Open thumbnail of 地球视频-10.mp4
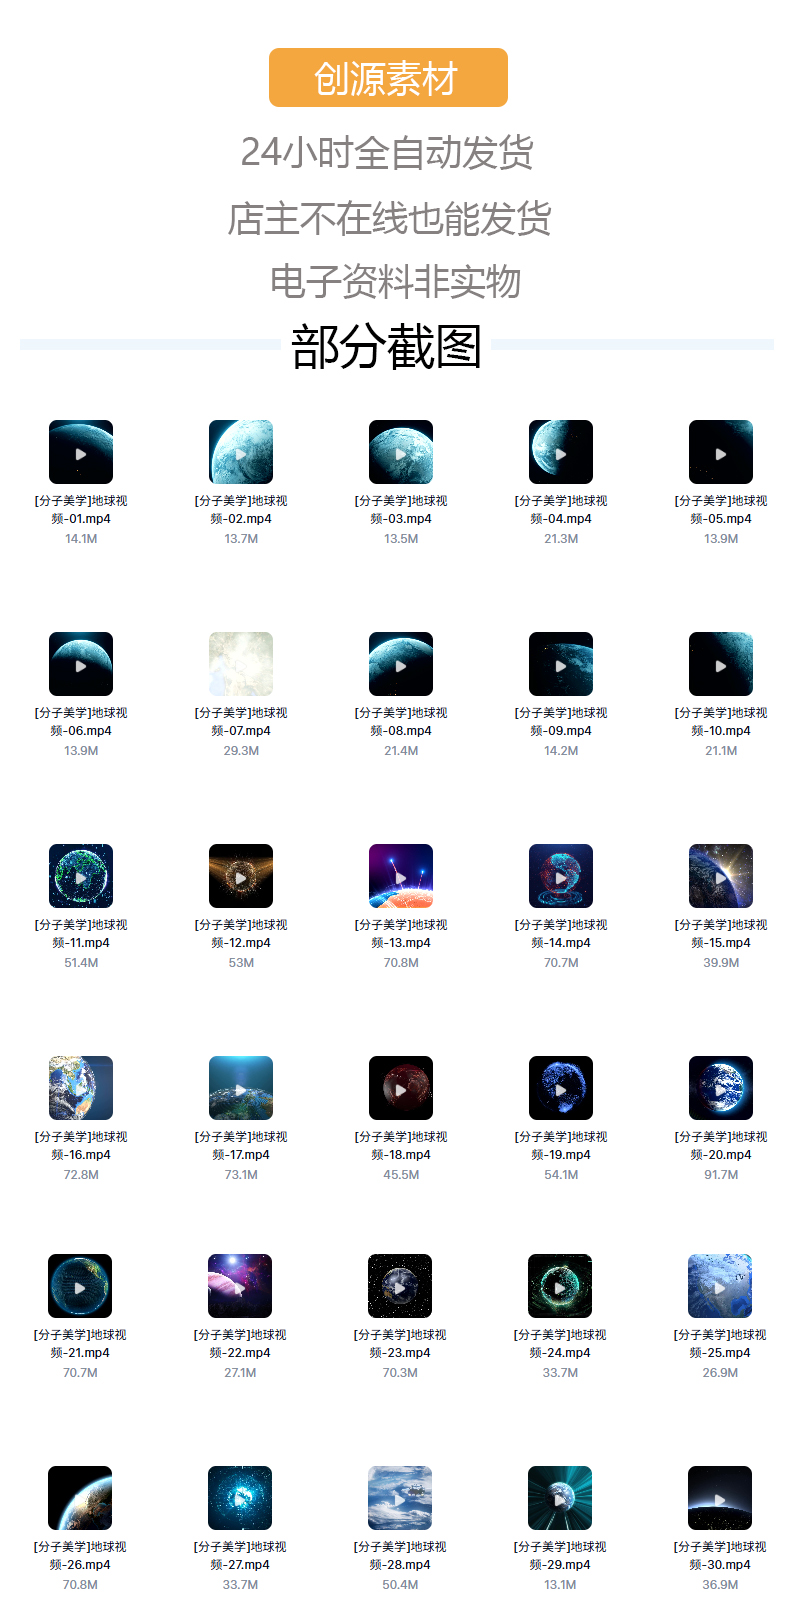This screenshot has height=1600, width=800. tap(721, 664)
